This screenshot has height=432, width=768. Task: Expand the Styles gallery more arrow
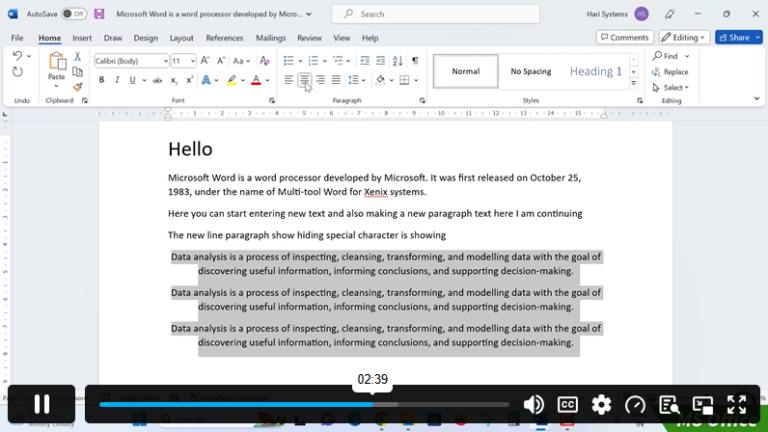coord(634,84)
